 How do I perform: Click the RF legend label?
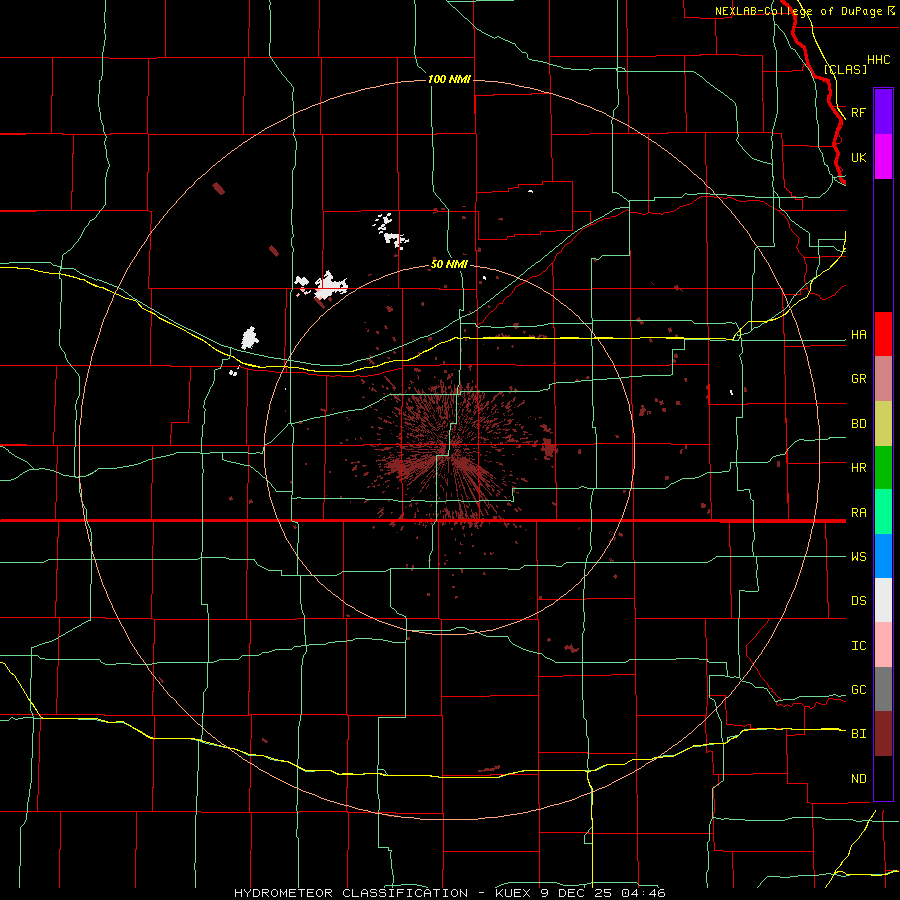click(859, 112)
